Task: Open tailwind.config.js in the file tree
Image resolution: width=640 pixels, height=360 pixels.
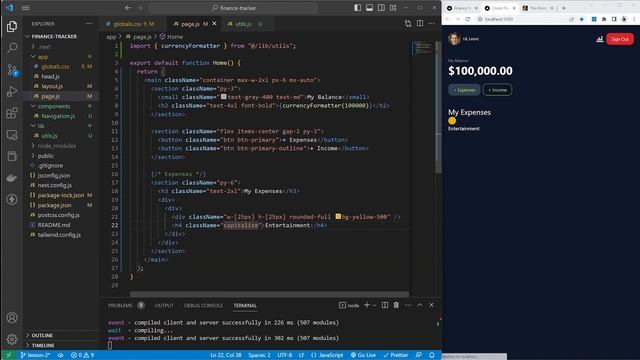Action: click(x=61, y=235)
